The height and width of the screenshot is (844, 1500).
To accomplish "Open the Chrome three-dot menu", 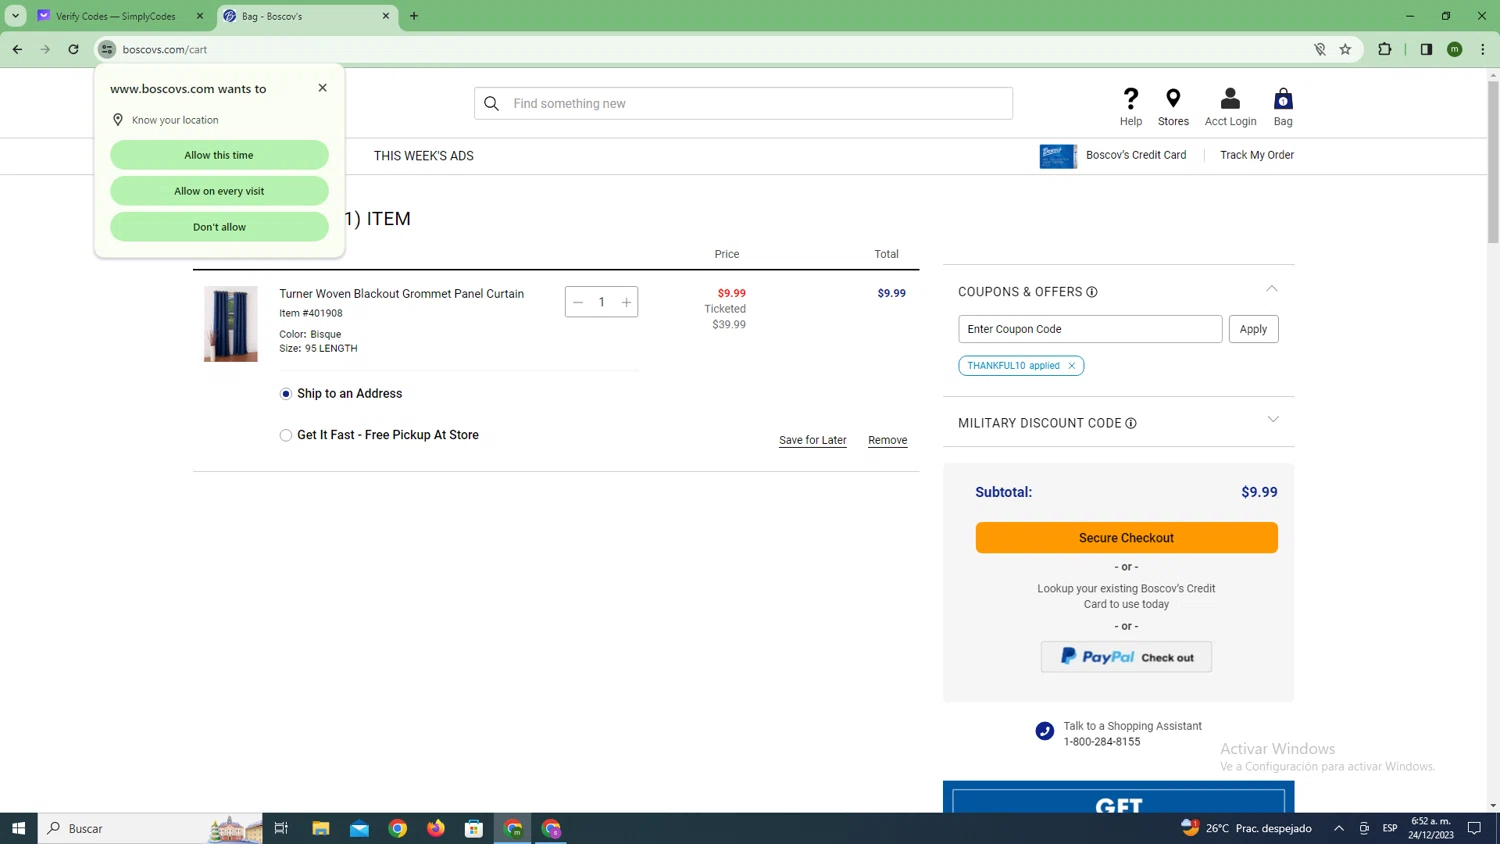I will tap(1483, 49).
